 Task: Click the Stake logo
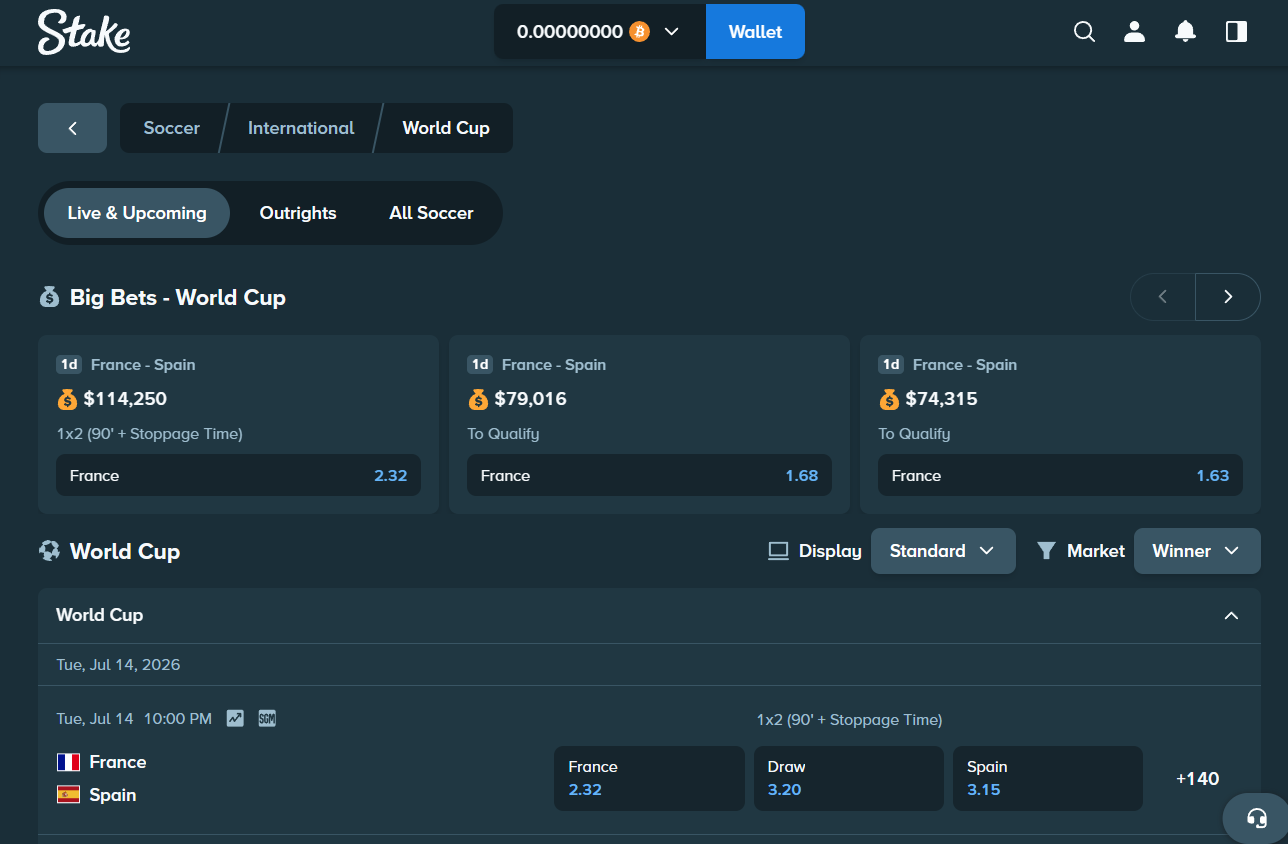[84, 32]
